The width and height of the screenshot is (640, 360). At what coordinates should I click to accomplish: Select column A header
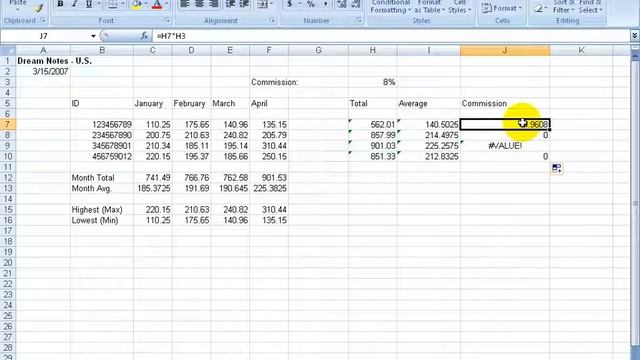(x=43, y=51)
